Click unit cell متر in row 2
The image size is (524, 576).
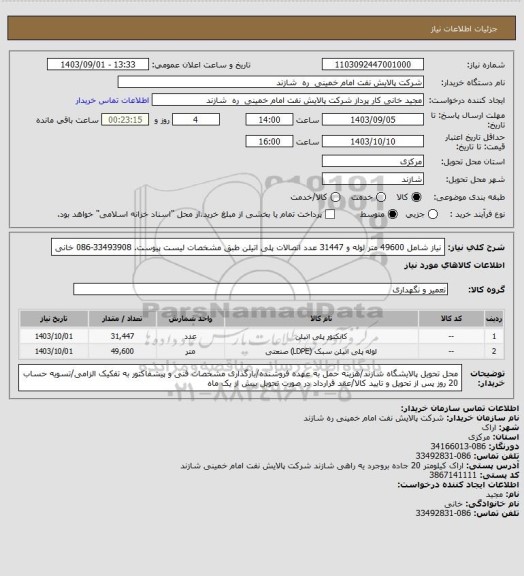tap(190, 352)
